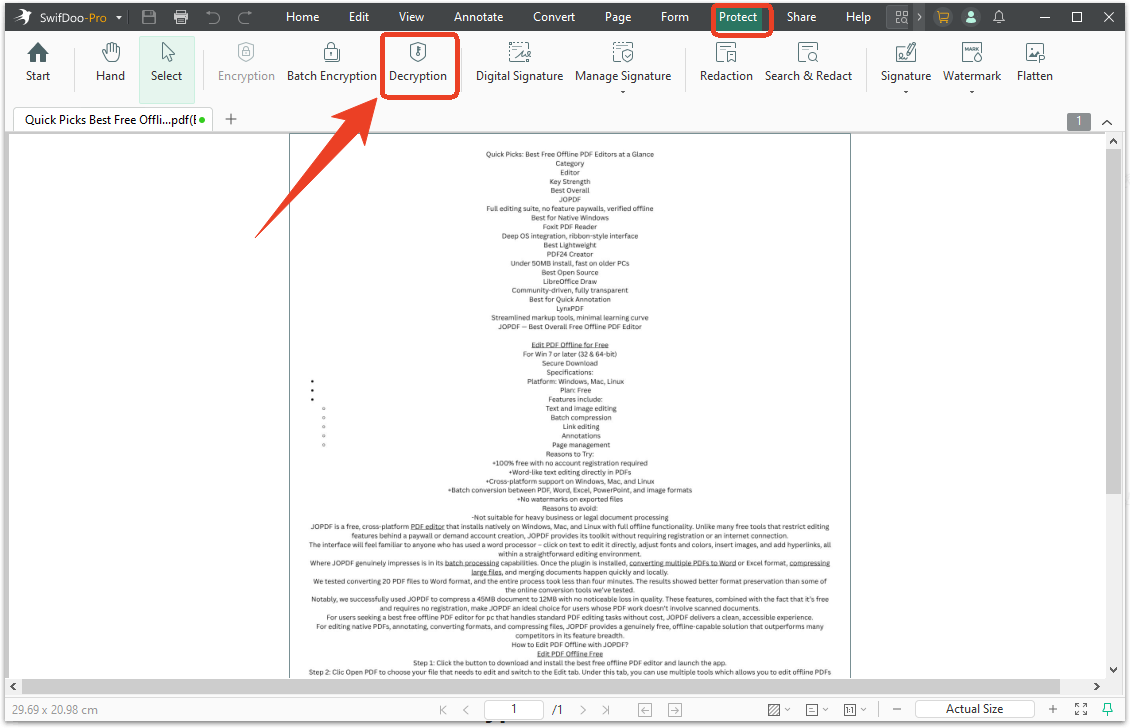Expand more toolbar options chevron
The width and height of the screenshot is (1130, 728).
(x=920, y=17)
